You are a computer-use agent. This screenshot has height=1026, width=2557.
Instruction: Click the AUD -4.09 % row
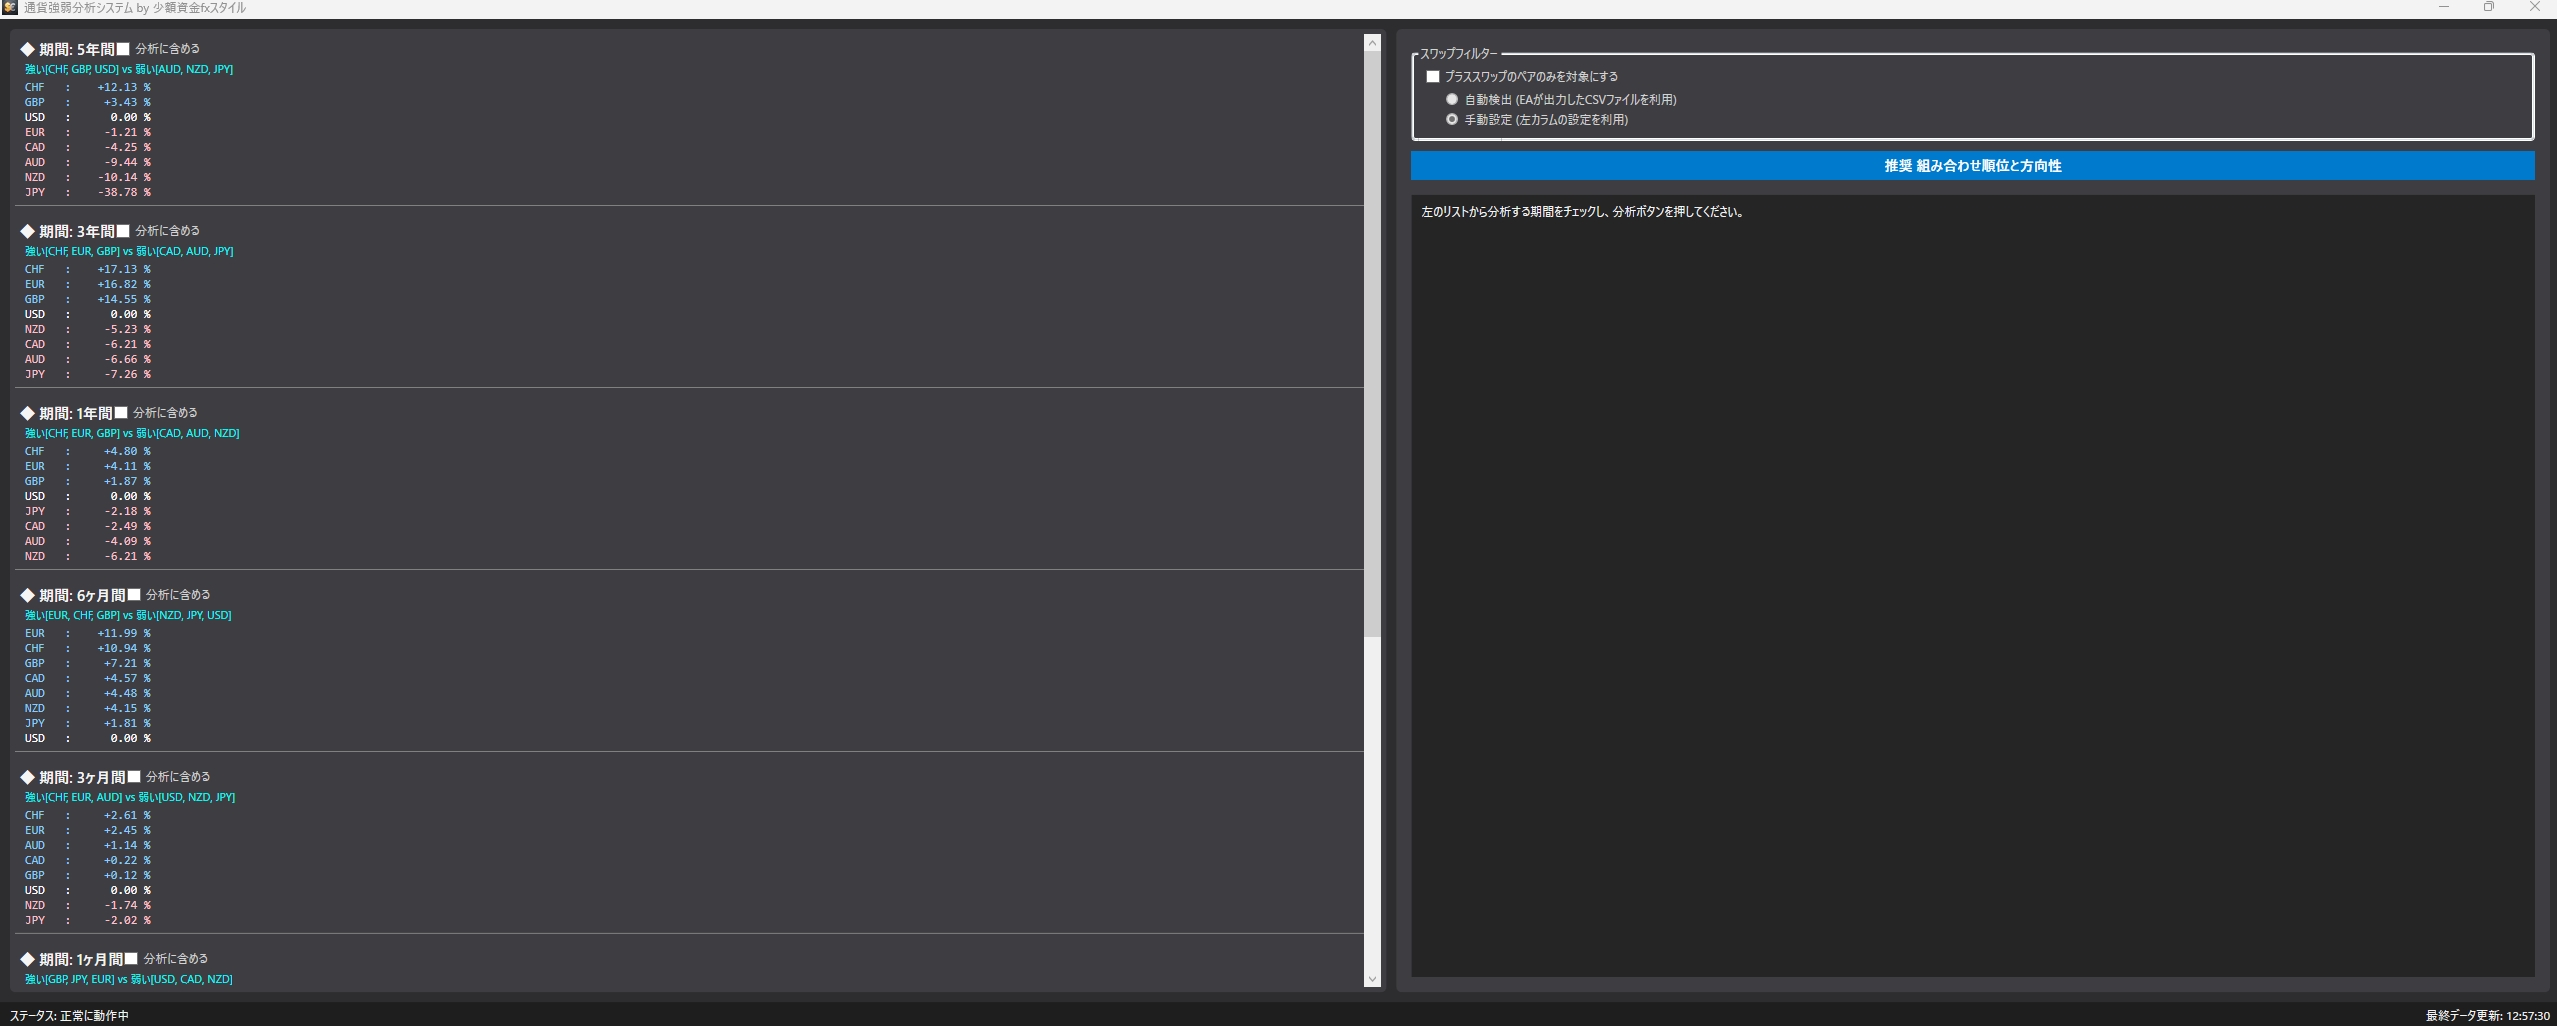click(88, 541)
